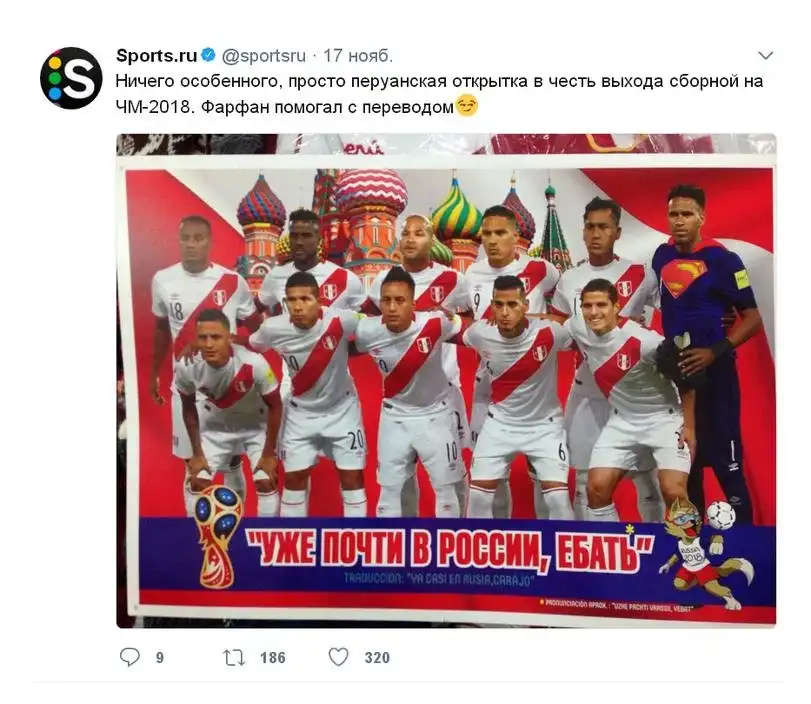Image resolution: width=811 pixels, height=704 pixels.
Task: Click the retweet arrows icon
Action: coord(233,657)
